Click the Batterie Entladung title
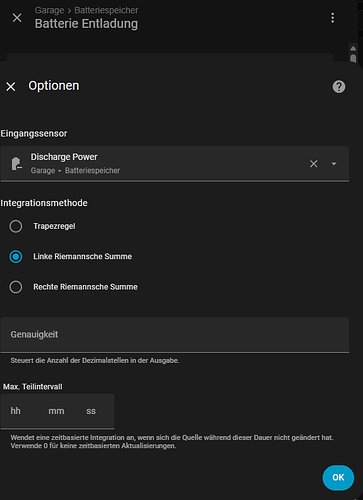Viewport: 363px width, 500px height. tap(86, 24)
